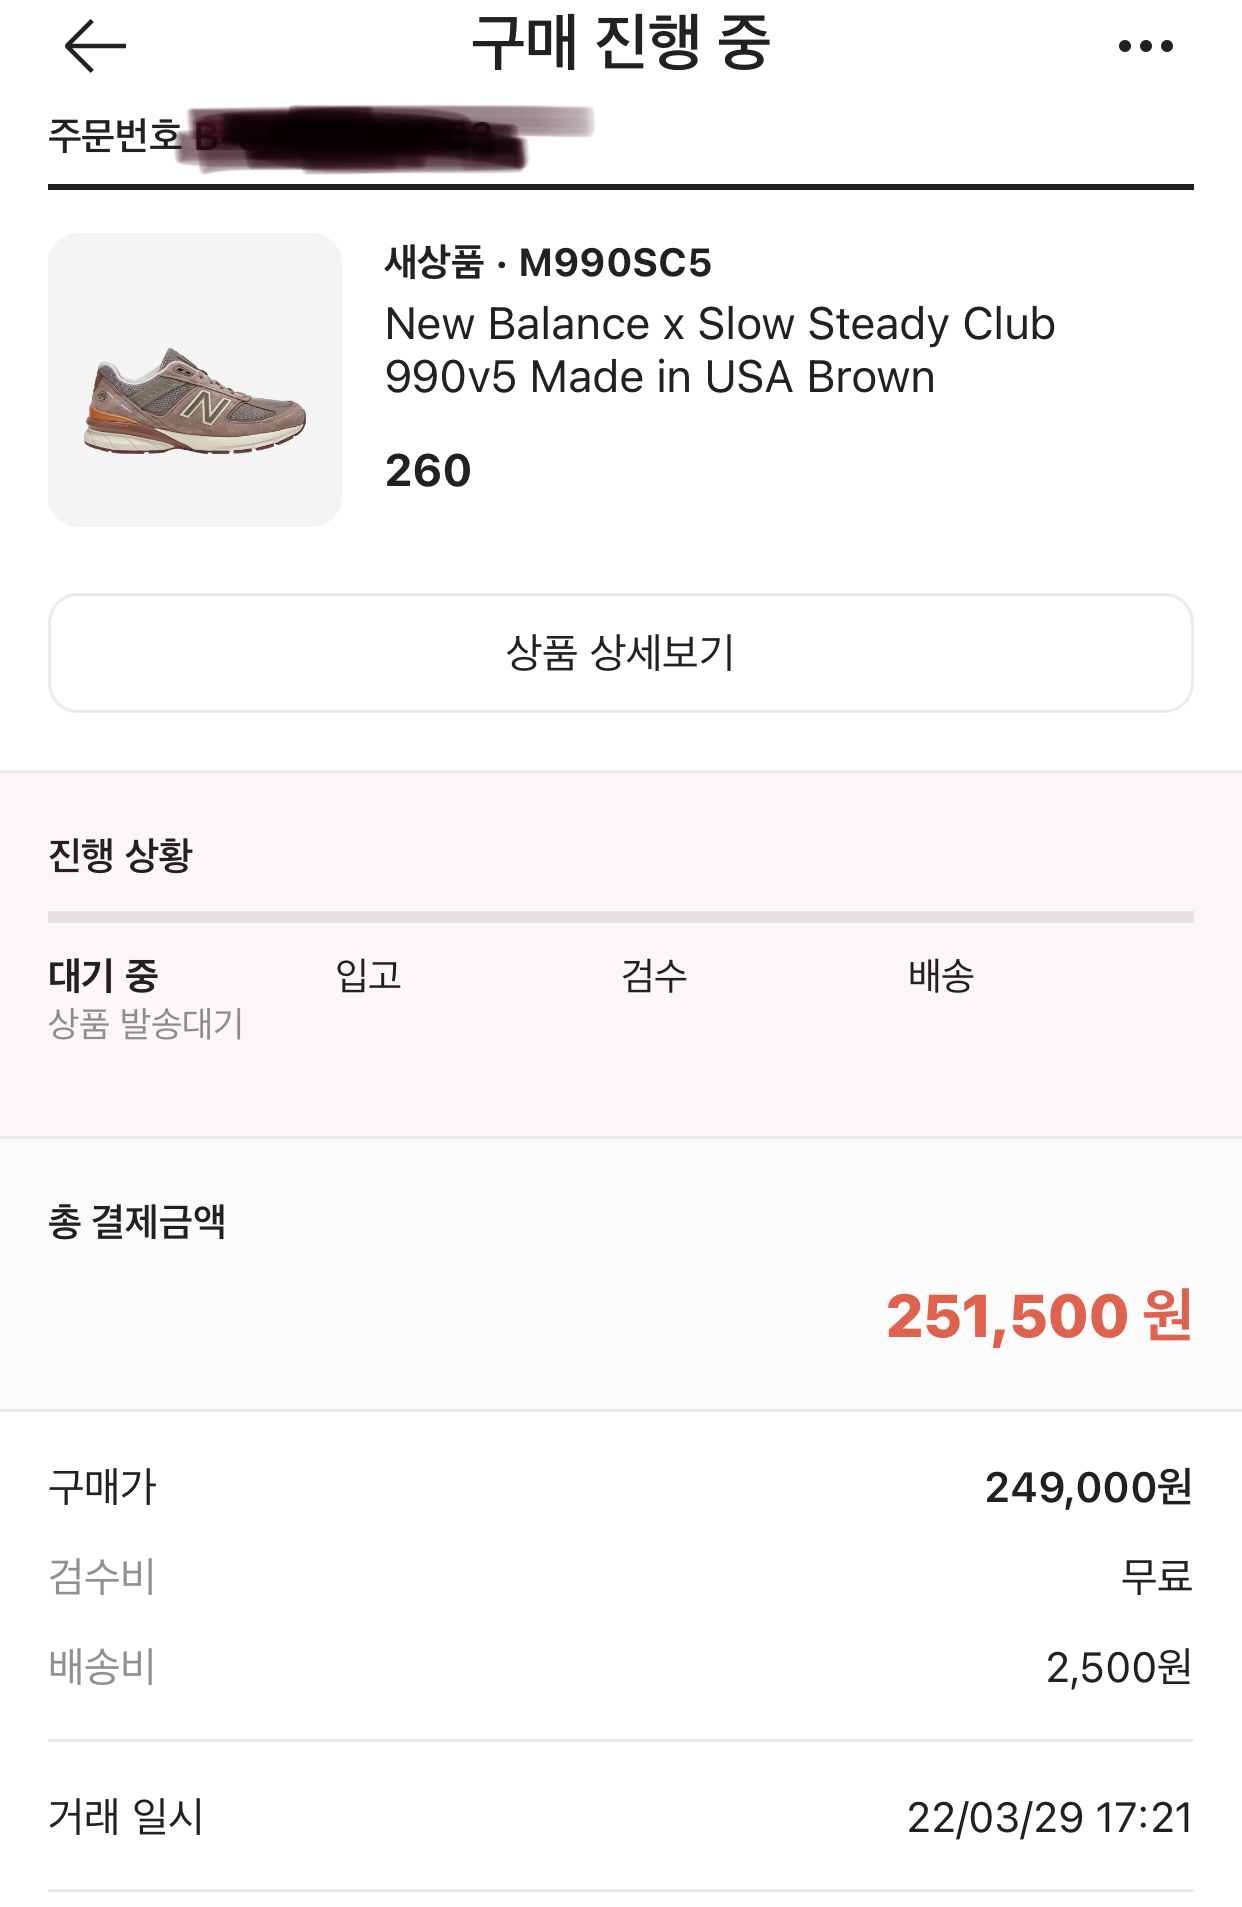The width and height of the screenshot is (1242, 1907).
Task: Open 상품 상세보기 product details
Action: [620, 653]
